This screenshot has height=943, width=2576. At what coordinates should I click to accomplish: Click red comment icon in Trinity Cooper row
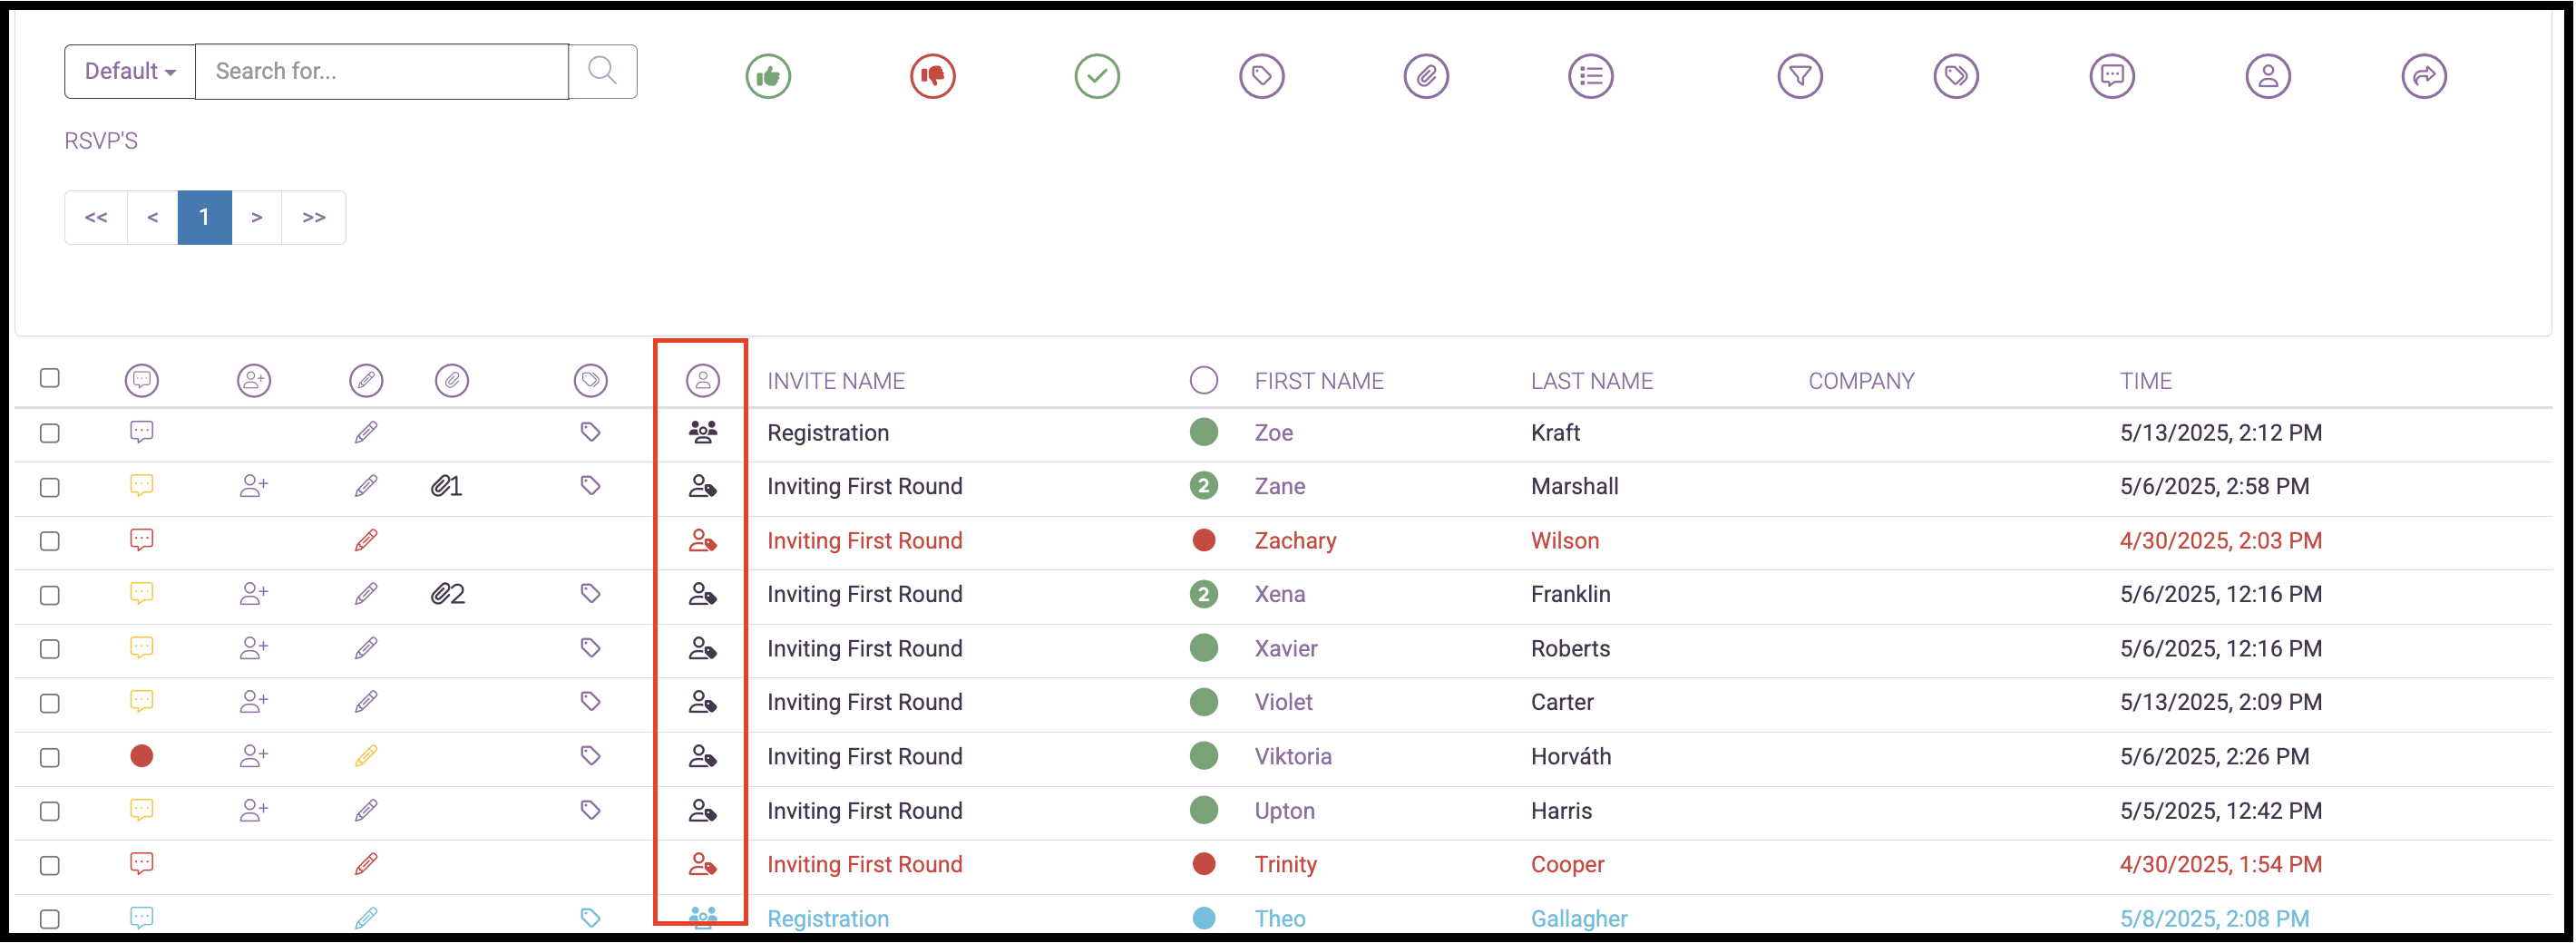tap(142, 864)
